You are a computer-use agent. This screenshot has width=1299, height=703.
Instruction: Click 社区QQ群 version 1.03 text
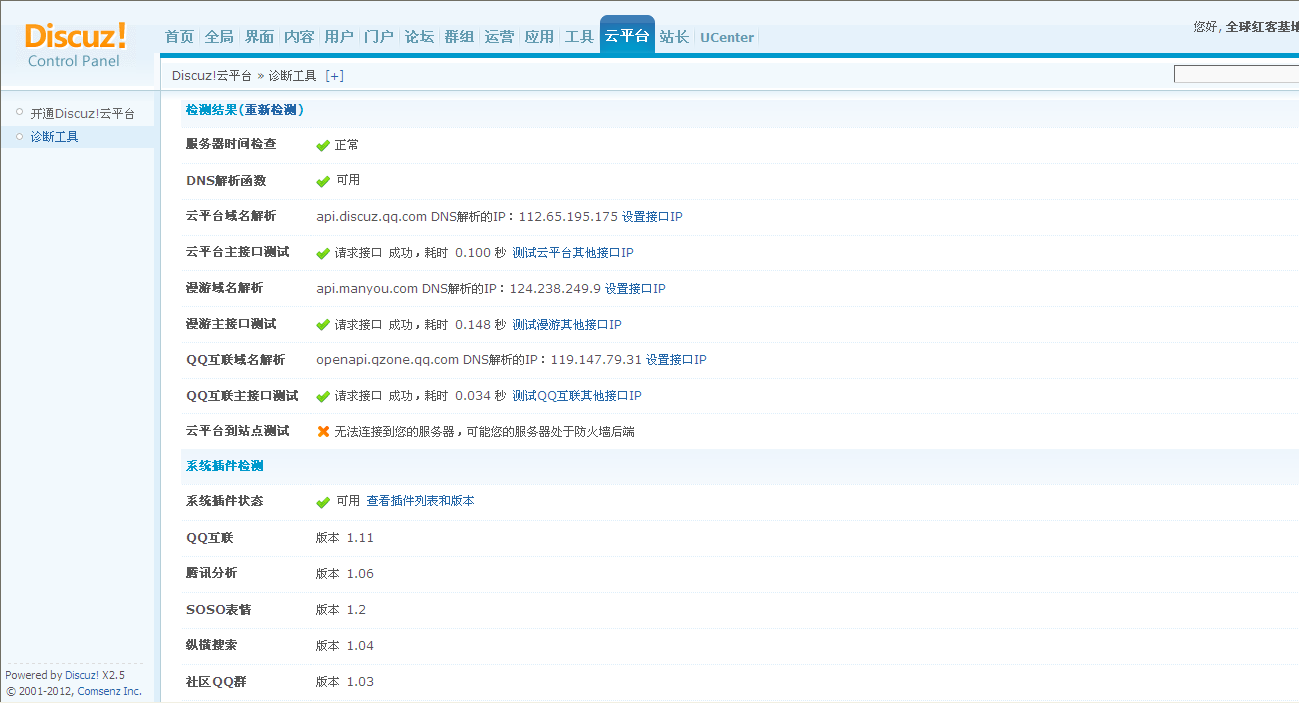345,682
